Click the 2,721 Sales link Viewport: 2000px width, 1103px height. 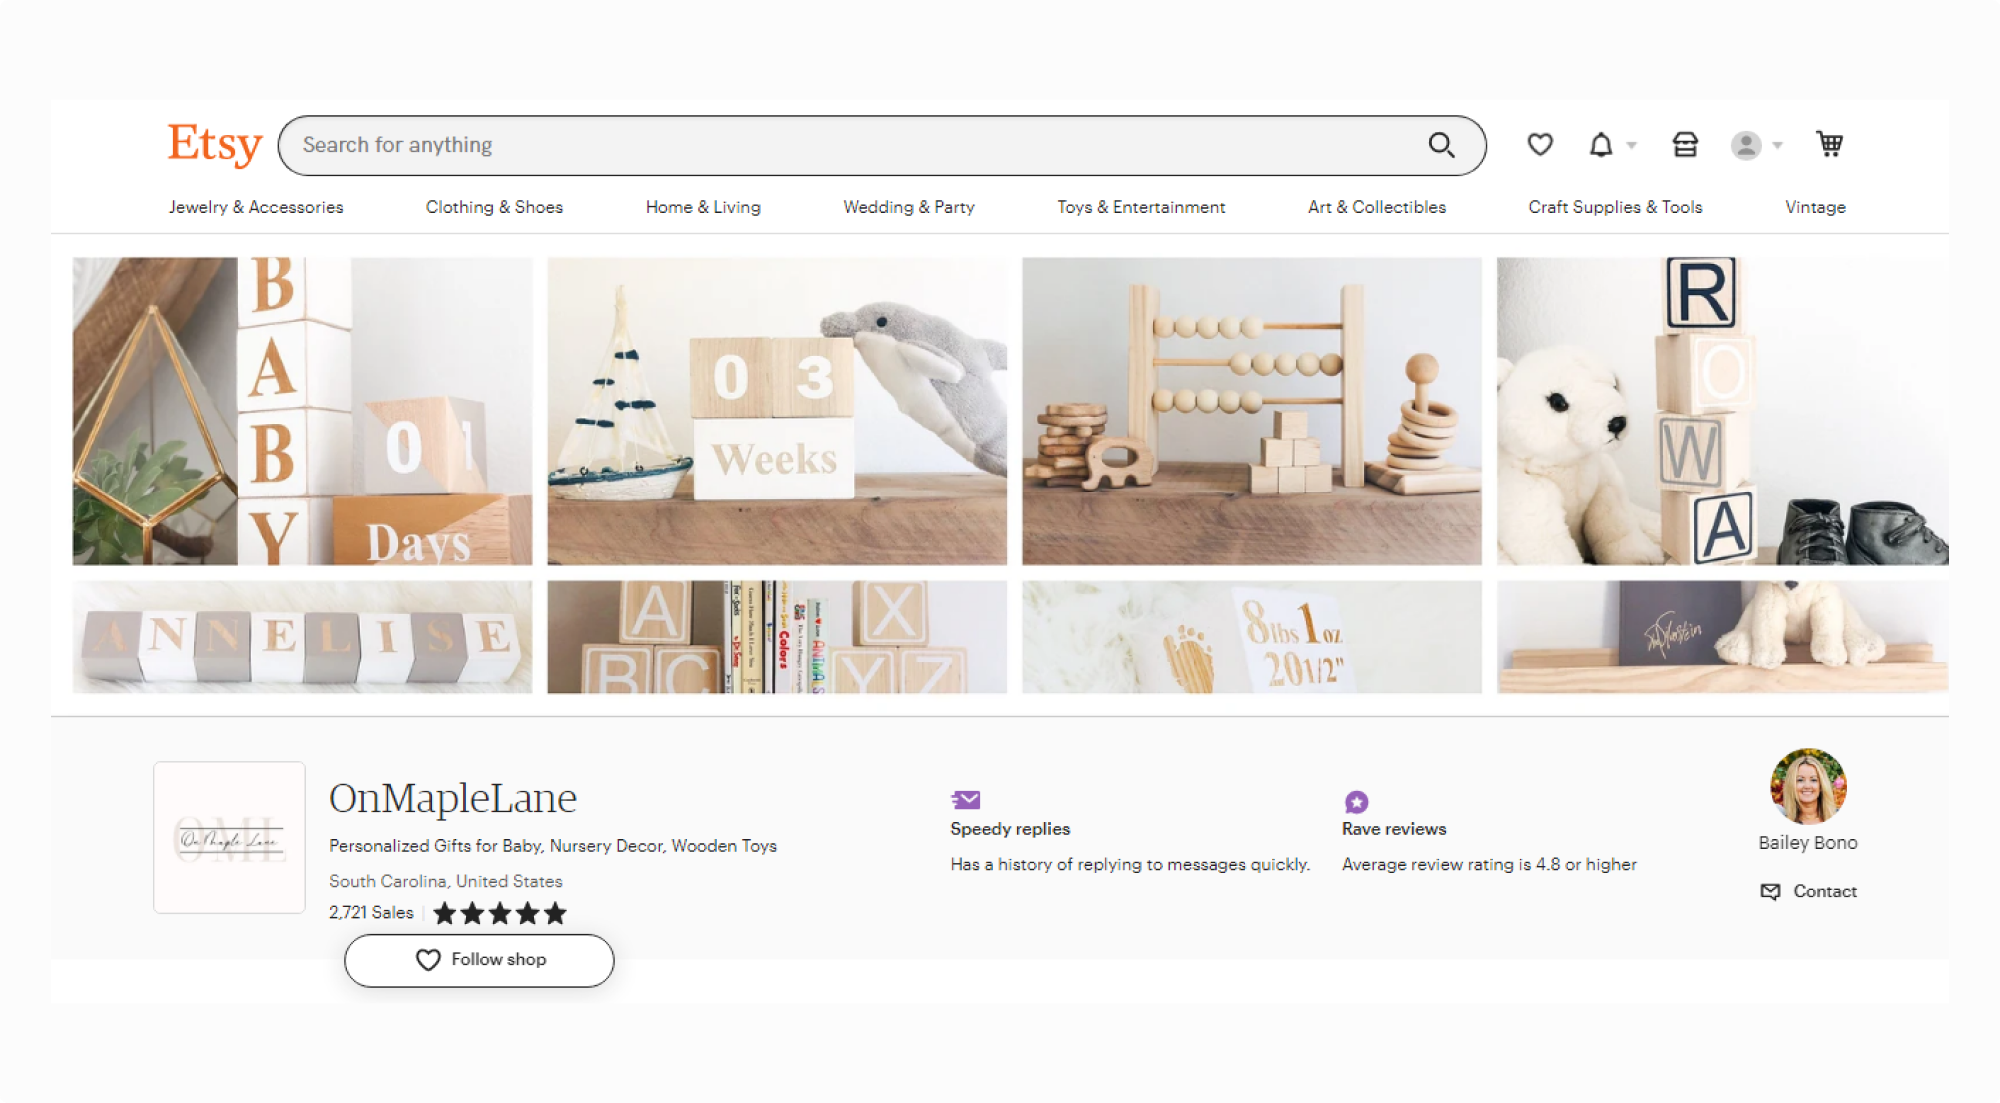(x=371, y=912)
